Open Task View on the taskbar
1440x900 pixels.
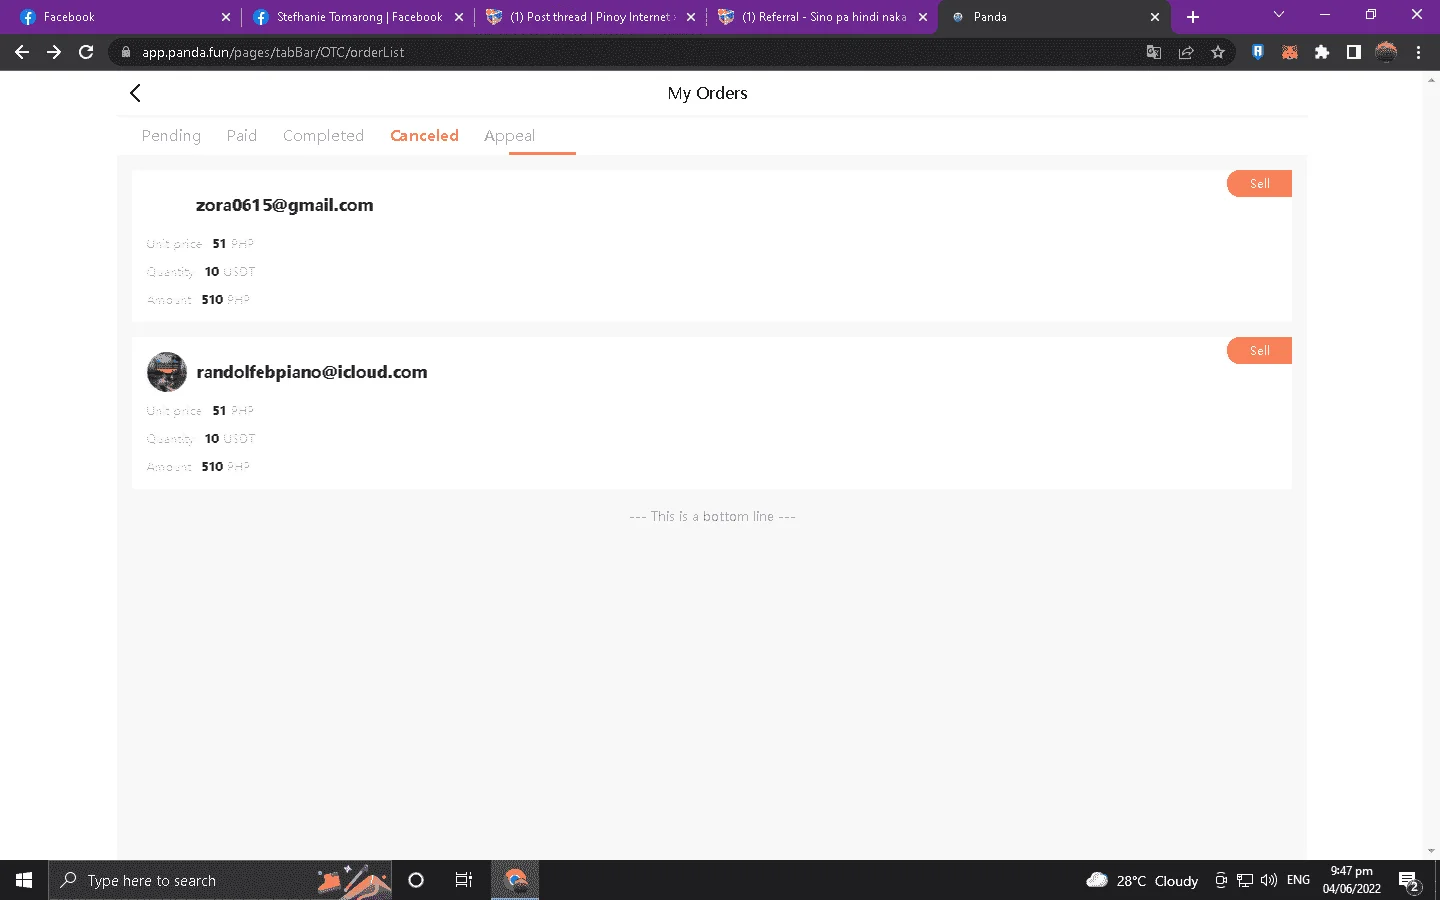click(464, 880)
